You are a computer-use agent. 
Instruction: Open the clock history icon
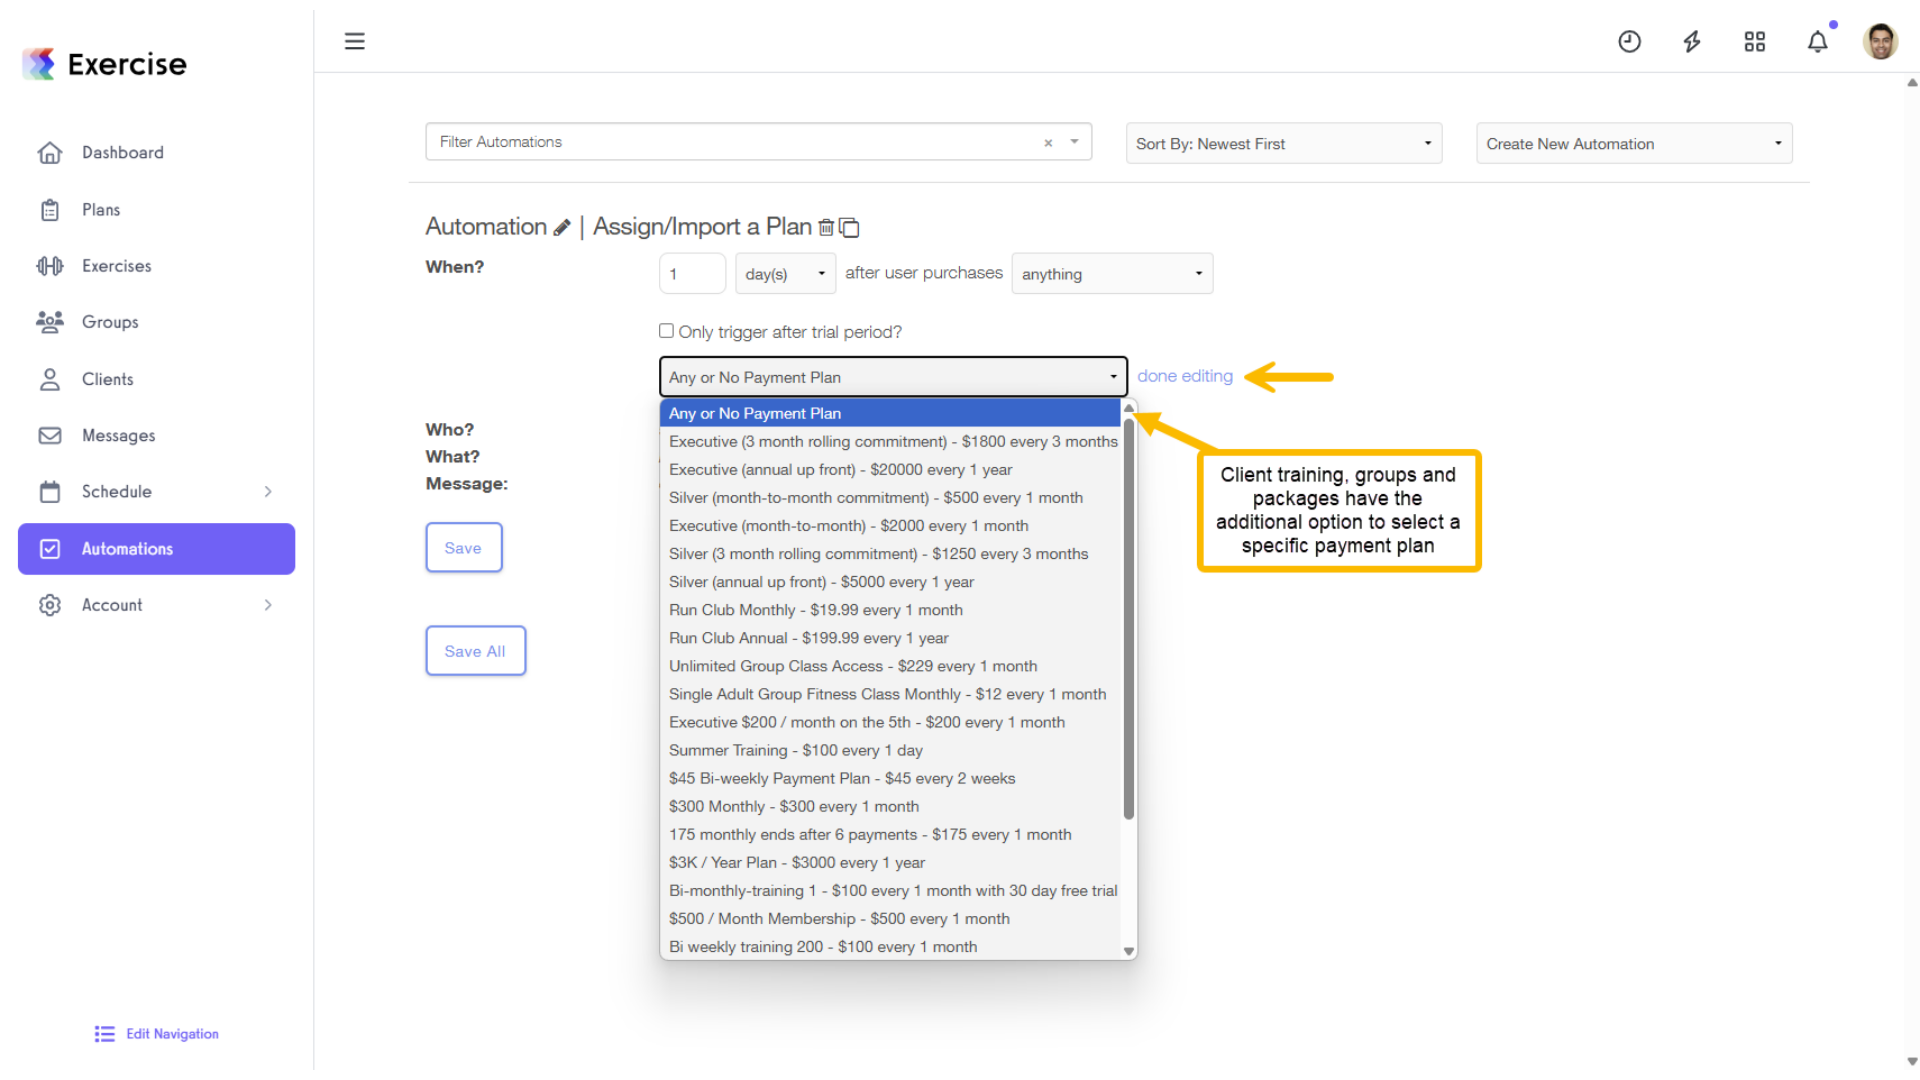tap(1629, 41)
